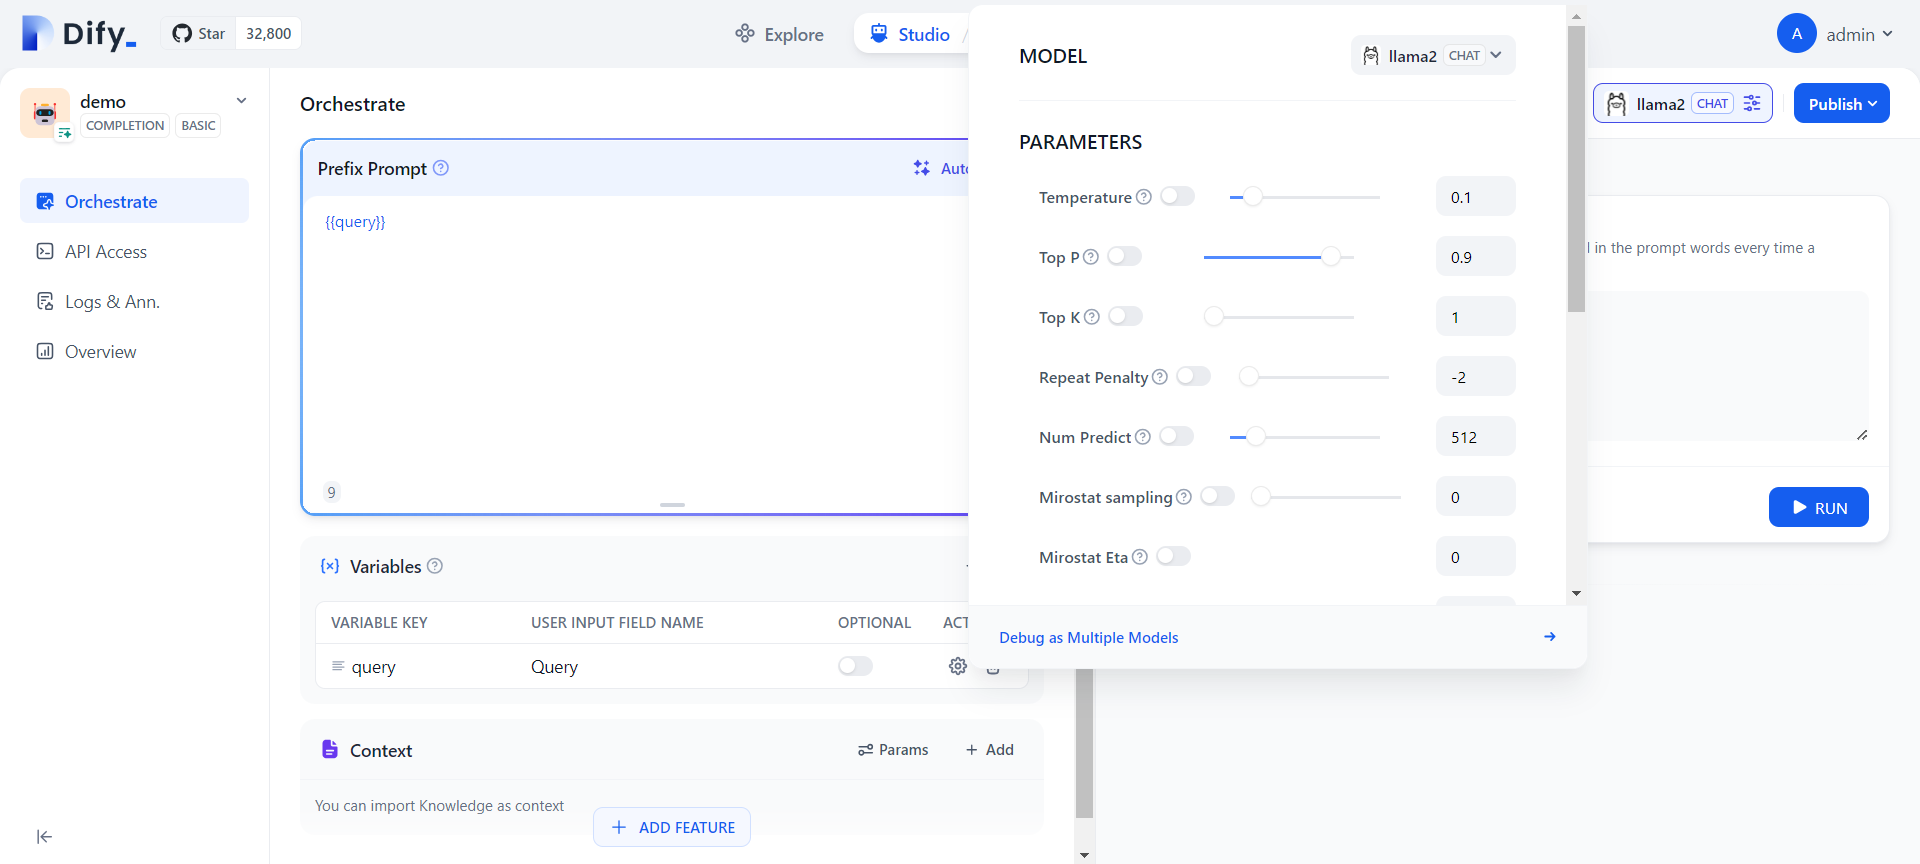The image size is (1920, 864).
Task: Enable the Temperature parameter toggle
Action: pos(1177,197)
